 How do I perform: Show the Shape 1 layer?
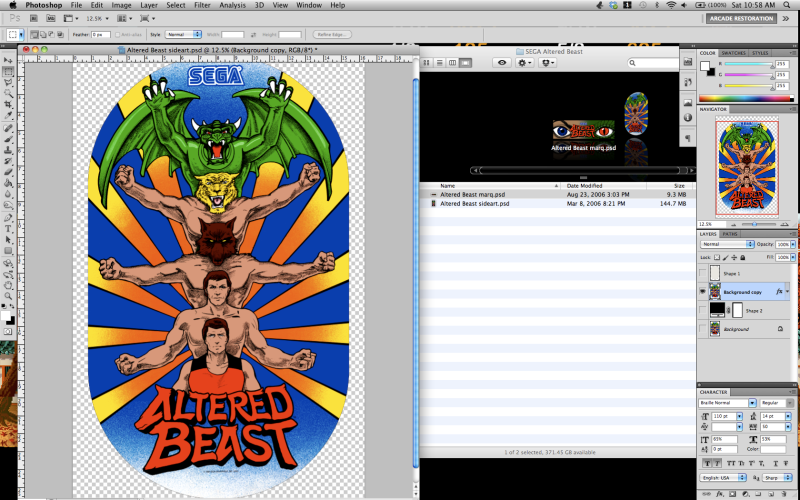tap(701, 273)
